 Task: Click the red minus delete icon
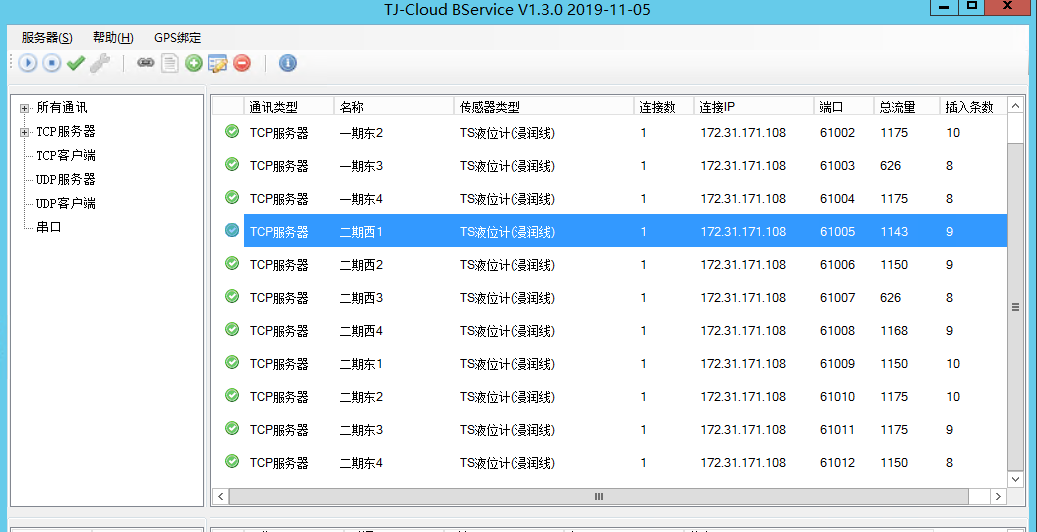pyautogui.click(x=242, y=63)
